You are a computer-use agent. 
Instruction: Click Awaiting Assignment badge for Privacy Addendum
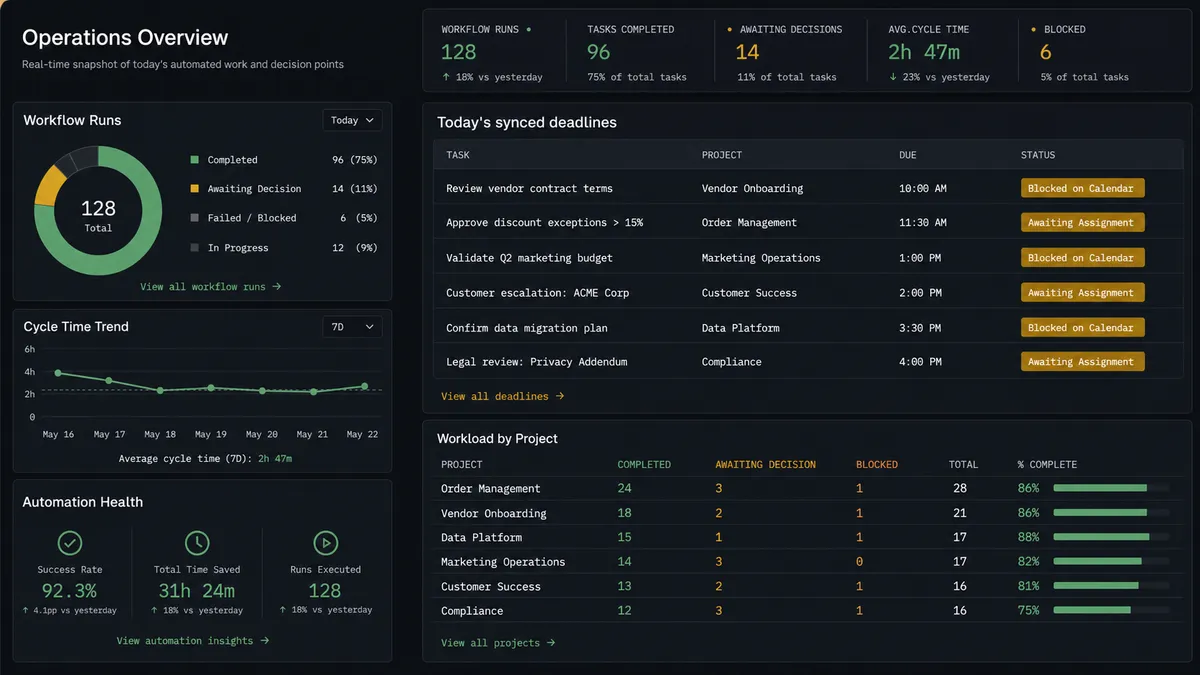1082,362
